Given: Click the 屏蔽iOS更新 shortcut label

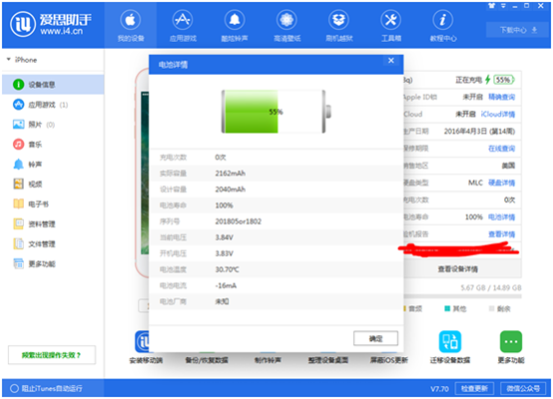Looking at the screenshot, I should 389,360.
